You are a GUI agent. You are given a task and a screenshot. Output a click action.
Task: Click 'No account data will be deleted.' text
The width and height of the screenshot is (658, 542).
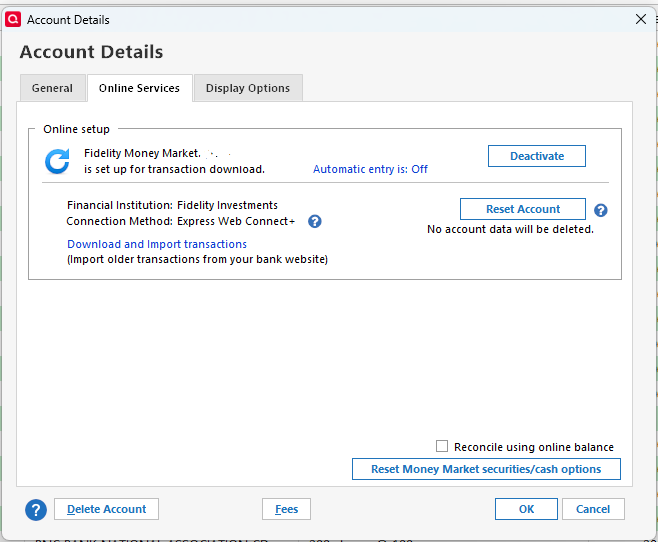(510, 229)
